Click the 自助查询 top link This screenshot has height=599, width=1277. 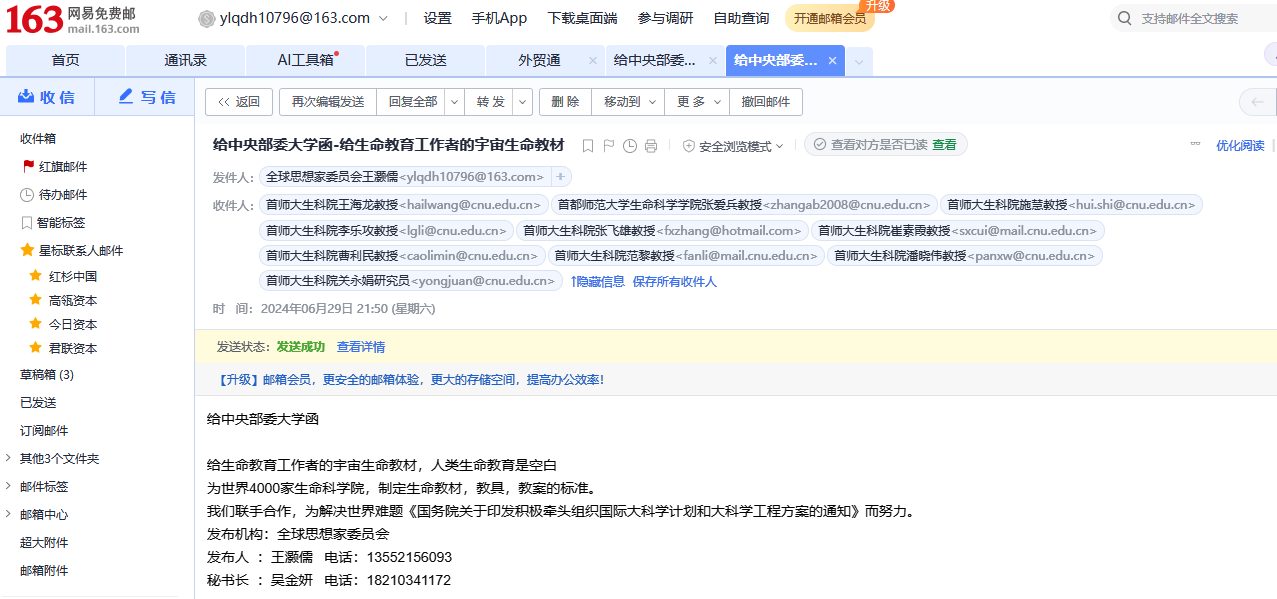point(741,18)
